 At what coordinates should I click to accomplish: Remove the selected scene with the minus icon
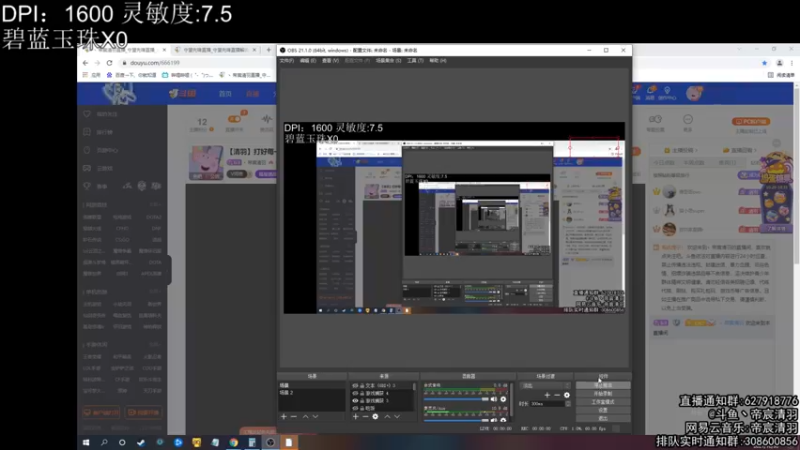click(293, 417)
